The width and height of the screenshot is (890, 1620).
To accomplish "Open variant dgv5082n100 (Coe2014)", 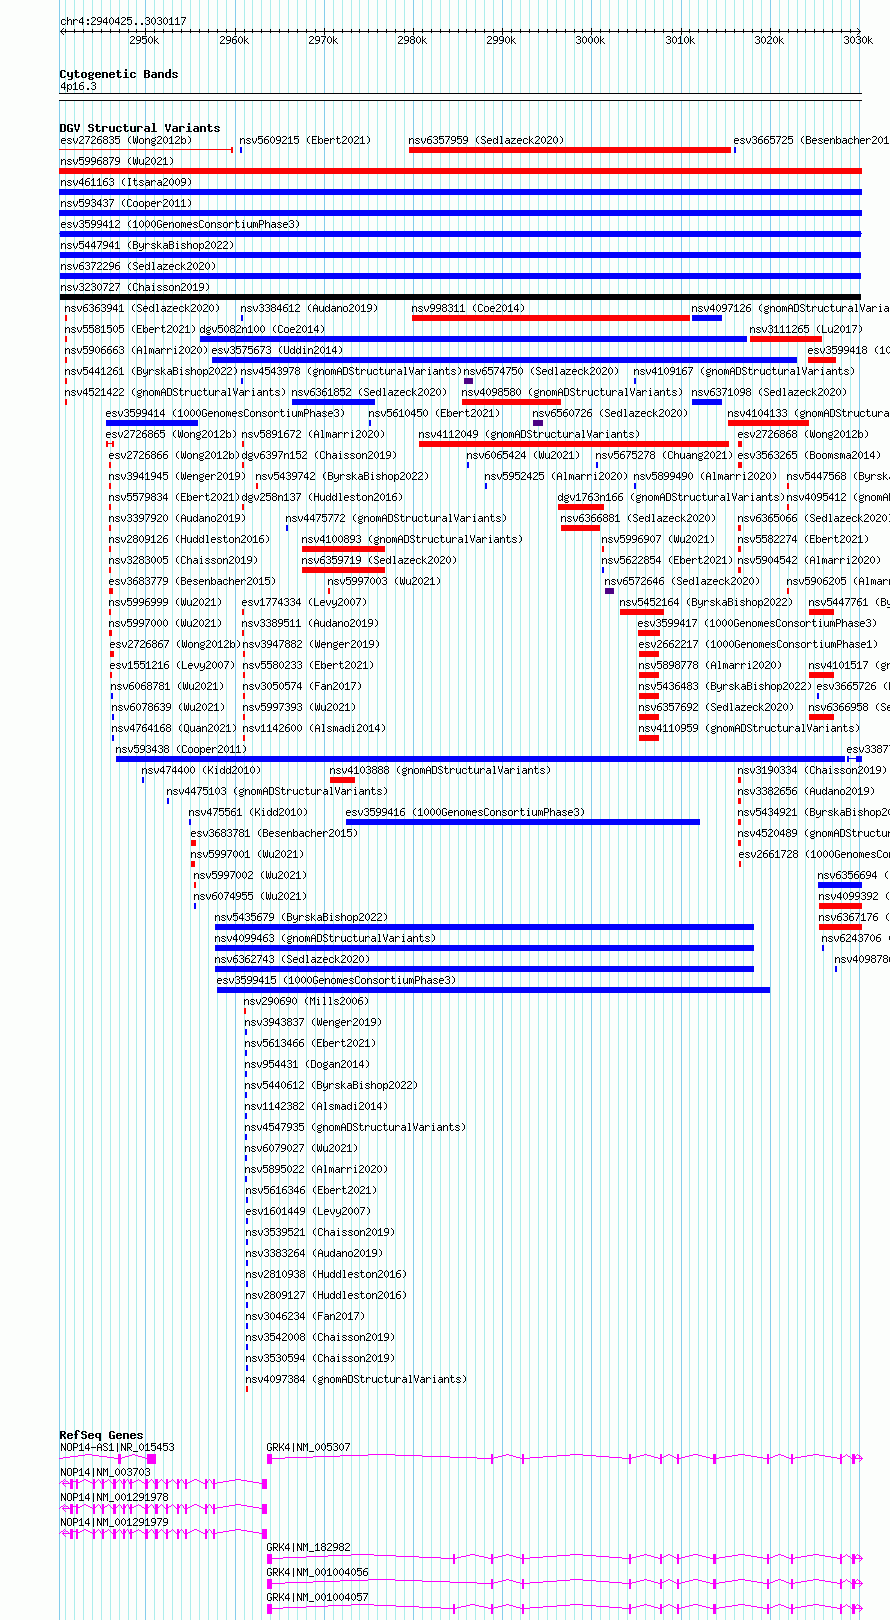I will 262,330.
